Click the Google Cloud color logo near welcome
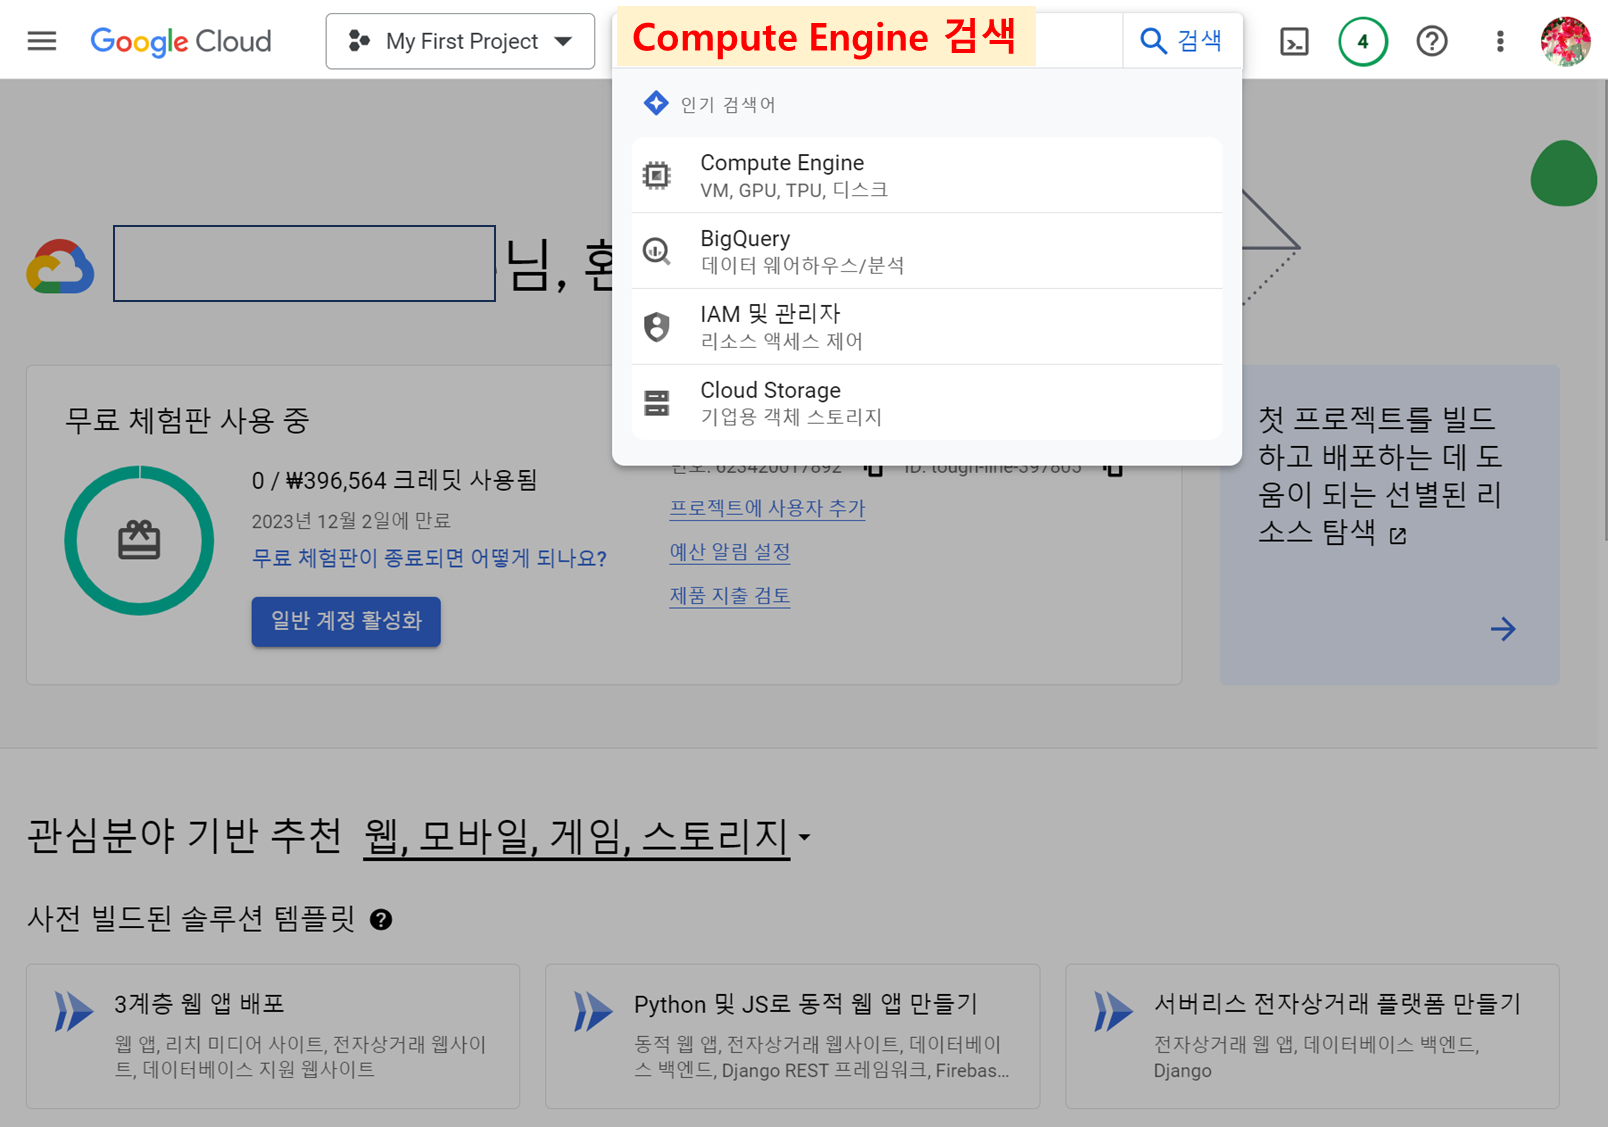 tap(61, 266)
